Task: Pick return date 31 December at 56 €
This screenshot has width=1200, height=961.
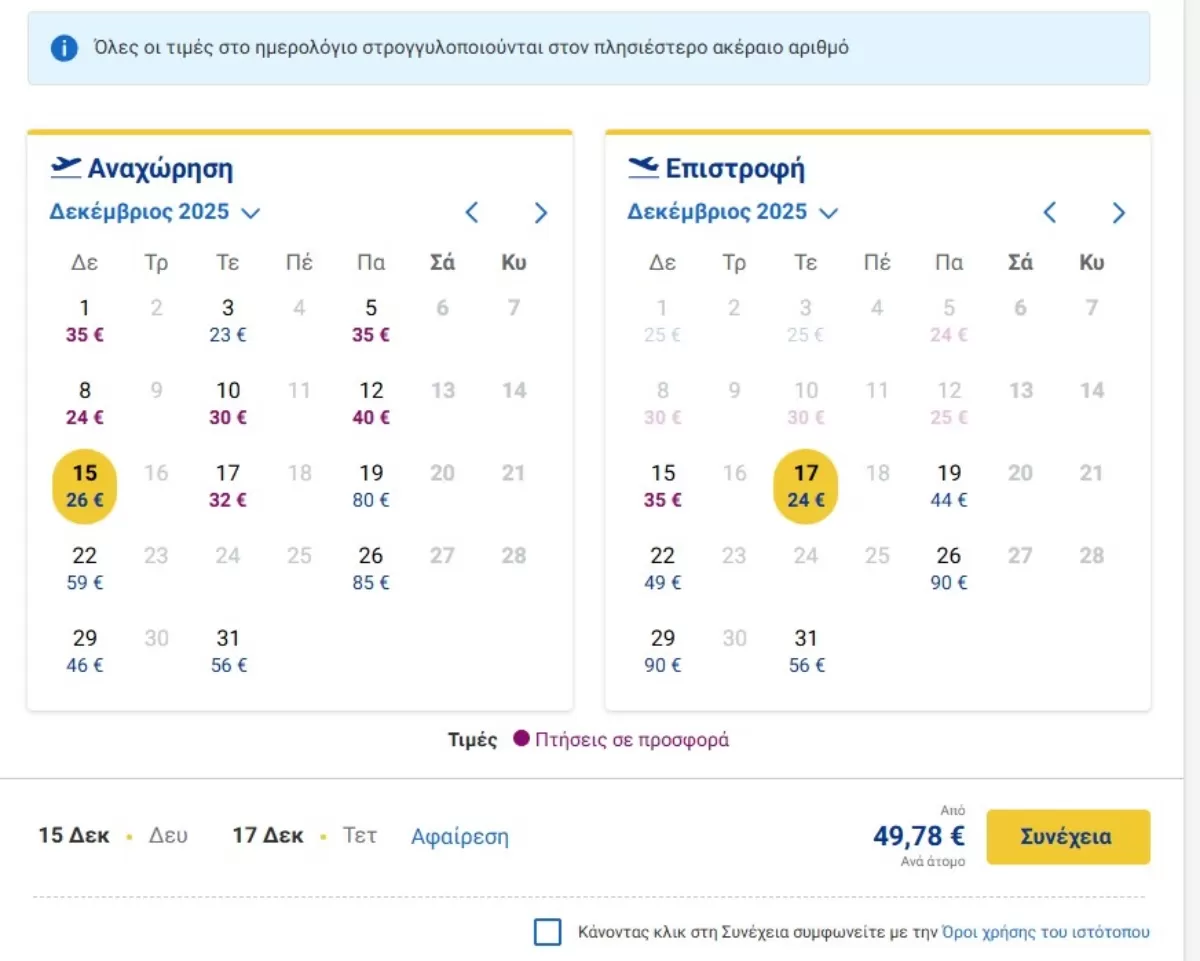Action: click(x=806, y=651)
